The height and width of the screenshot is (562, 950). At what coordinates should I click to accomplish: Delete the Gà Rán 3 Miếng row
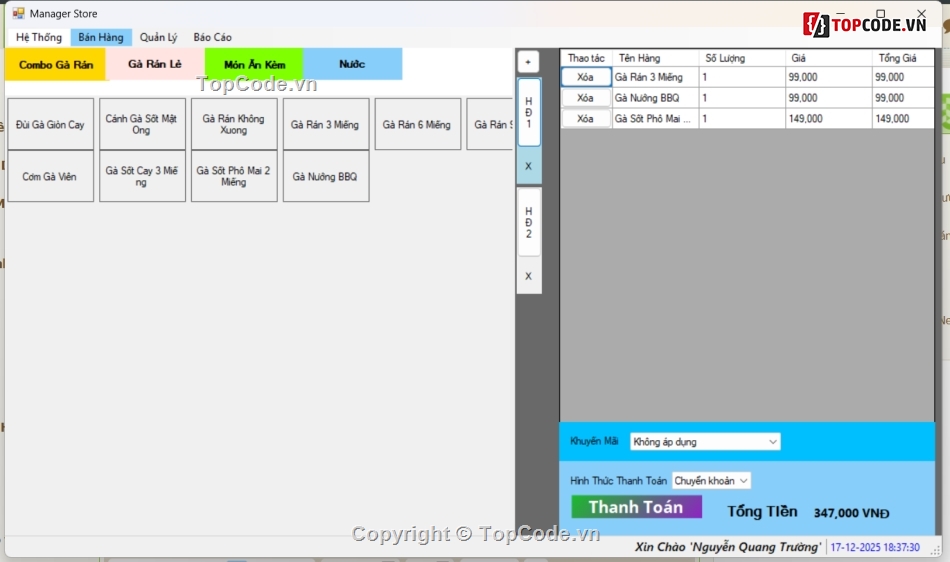585,77
